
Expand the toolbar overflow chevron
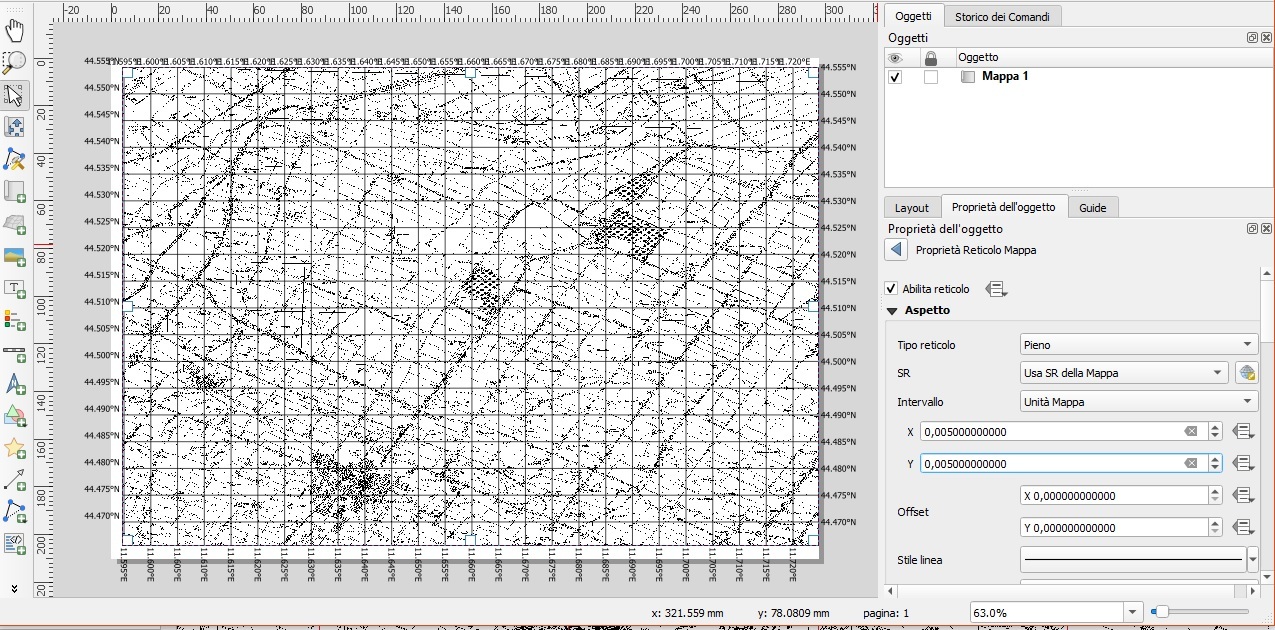point(15,588)
